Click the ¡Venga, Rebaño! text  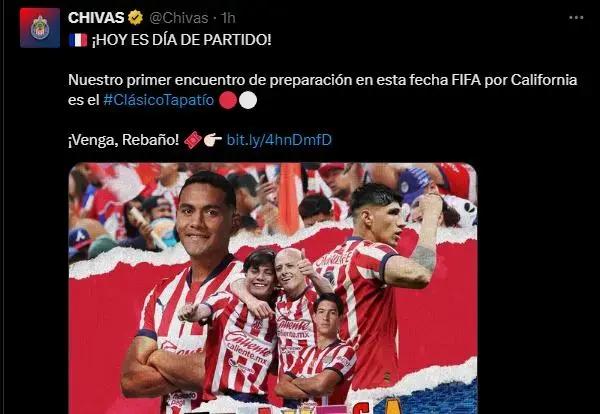point(123,140)
